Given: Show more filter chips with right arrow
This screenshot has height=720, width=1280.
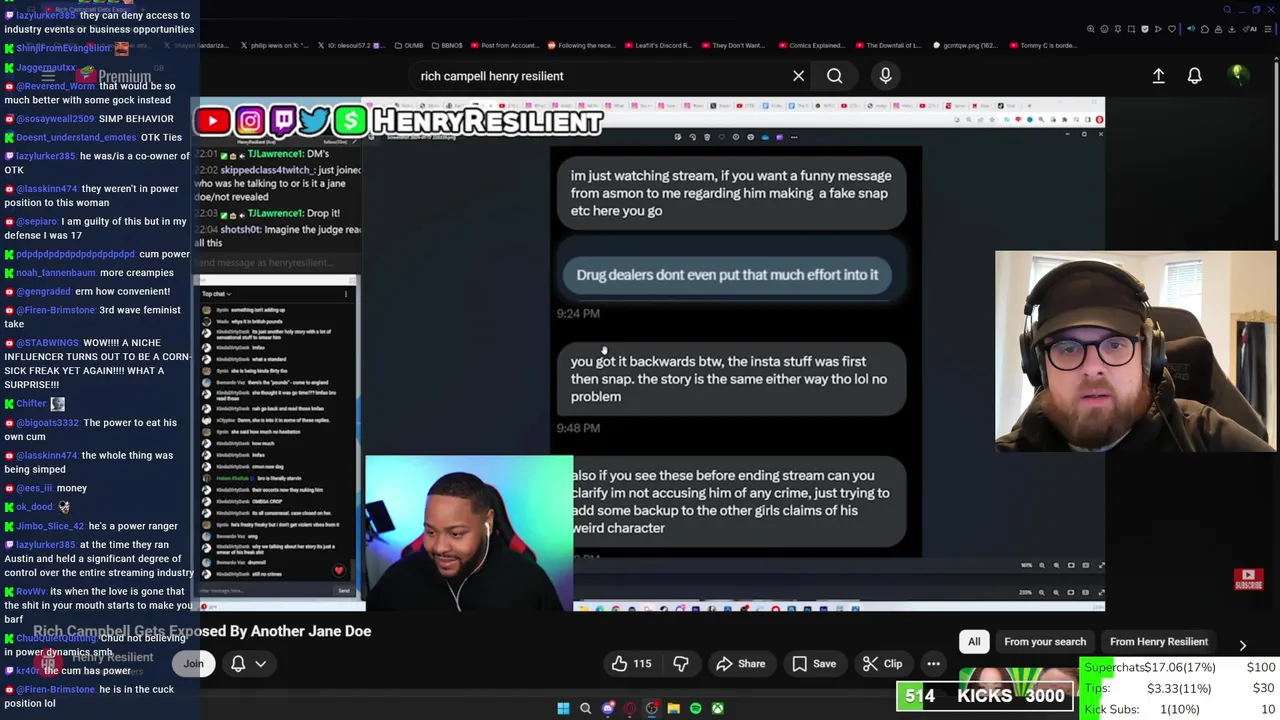Looking at the screenshot, I should 1243,646.
